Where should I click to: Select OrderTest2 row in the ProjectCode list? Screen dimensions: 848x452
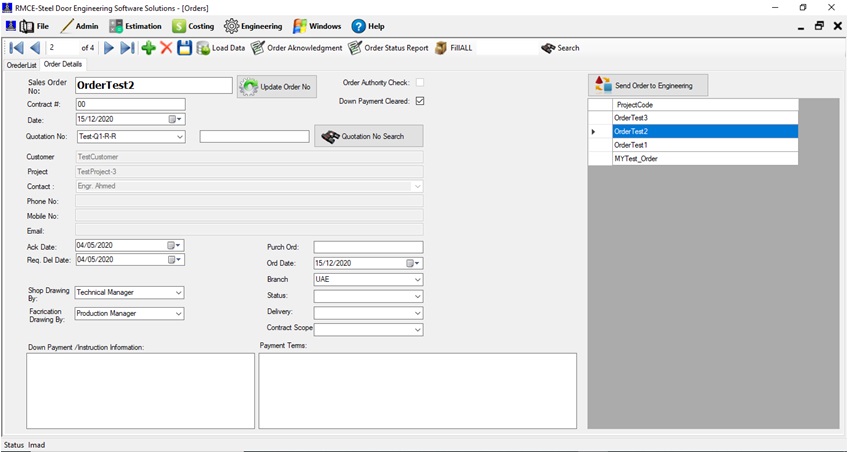(x=705, y=131)
